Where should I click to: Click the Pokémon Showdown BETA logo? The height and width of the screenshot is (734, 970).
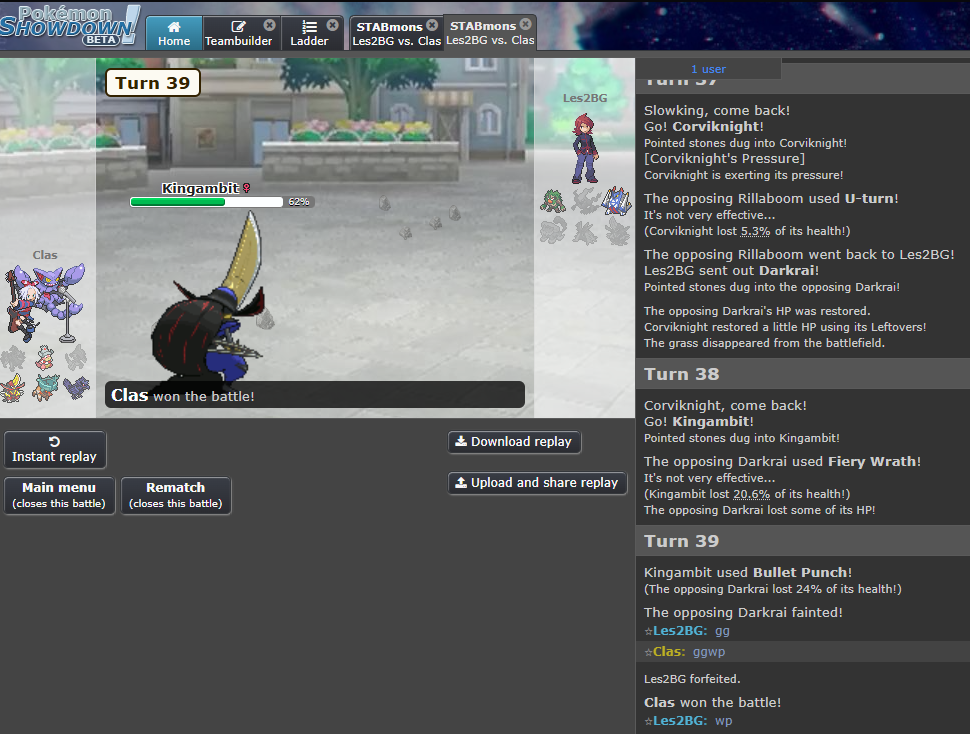pos(70,25)
